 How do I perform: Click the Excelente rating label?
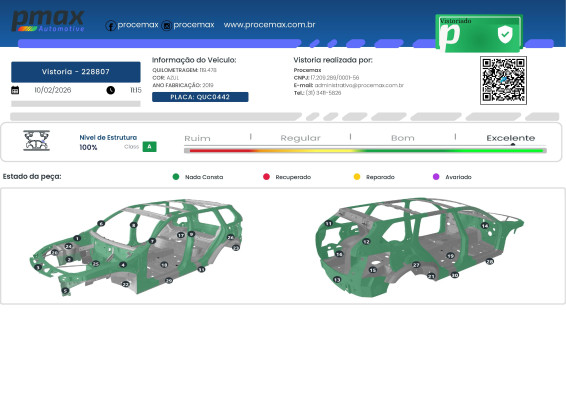[x=510, y=138]
